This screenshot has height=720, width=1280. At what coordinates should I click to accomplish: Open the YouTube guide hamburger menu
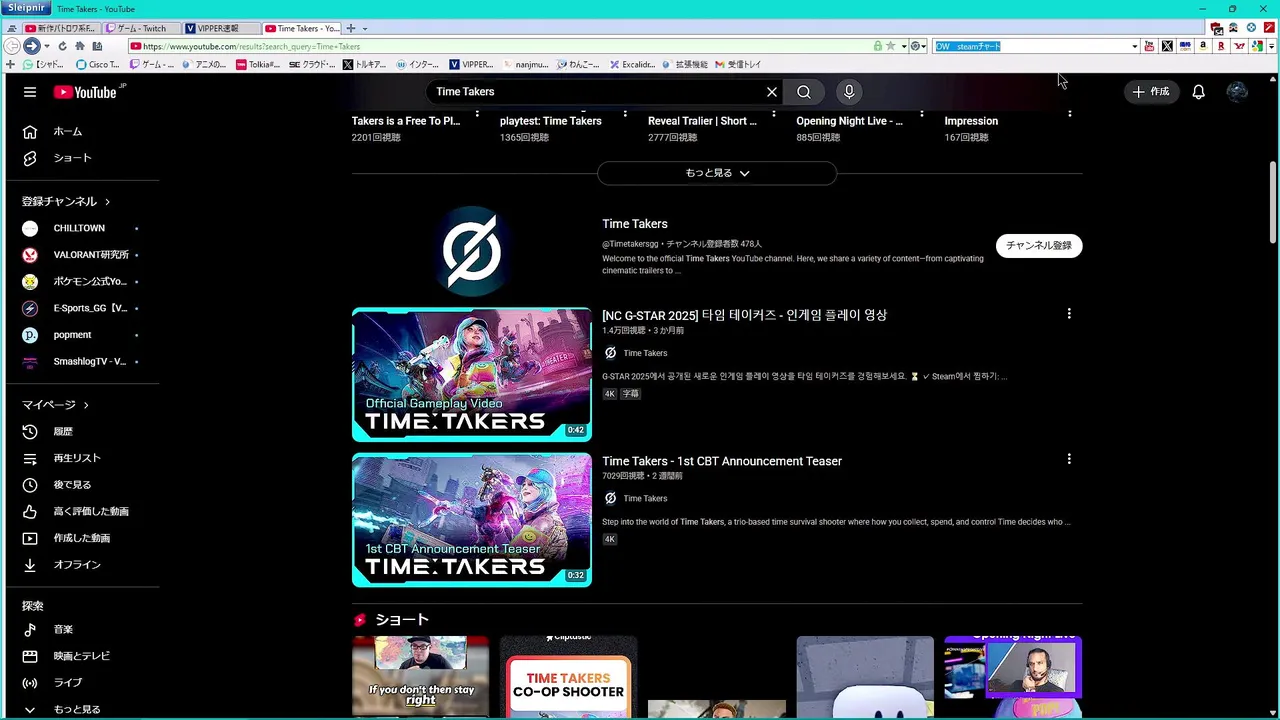tap(30, 92)
